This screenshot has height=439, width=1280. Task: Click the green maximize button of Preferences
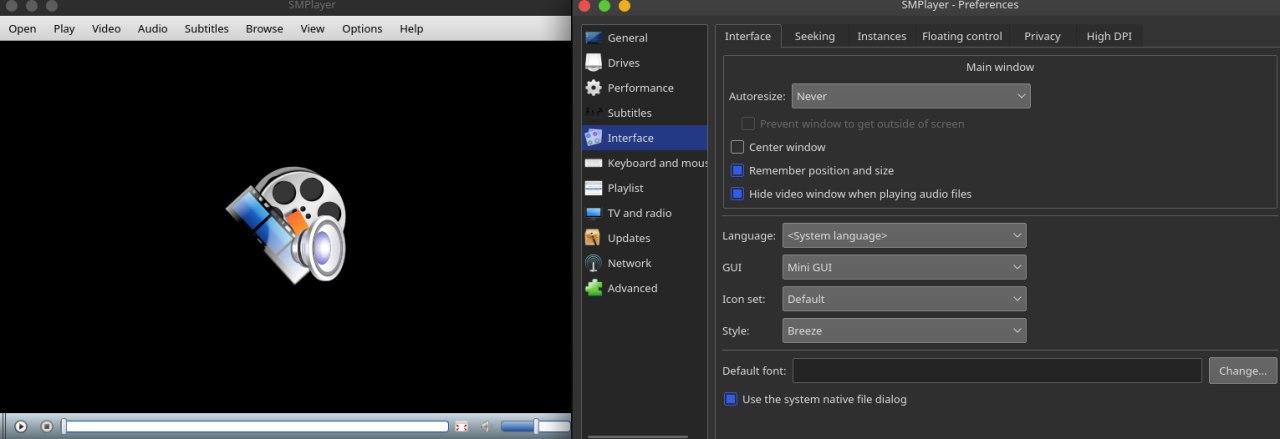(604, 6)
